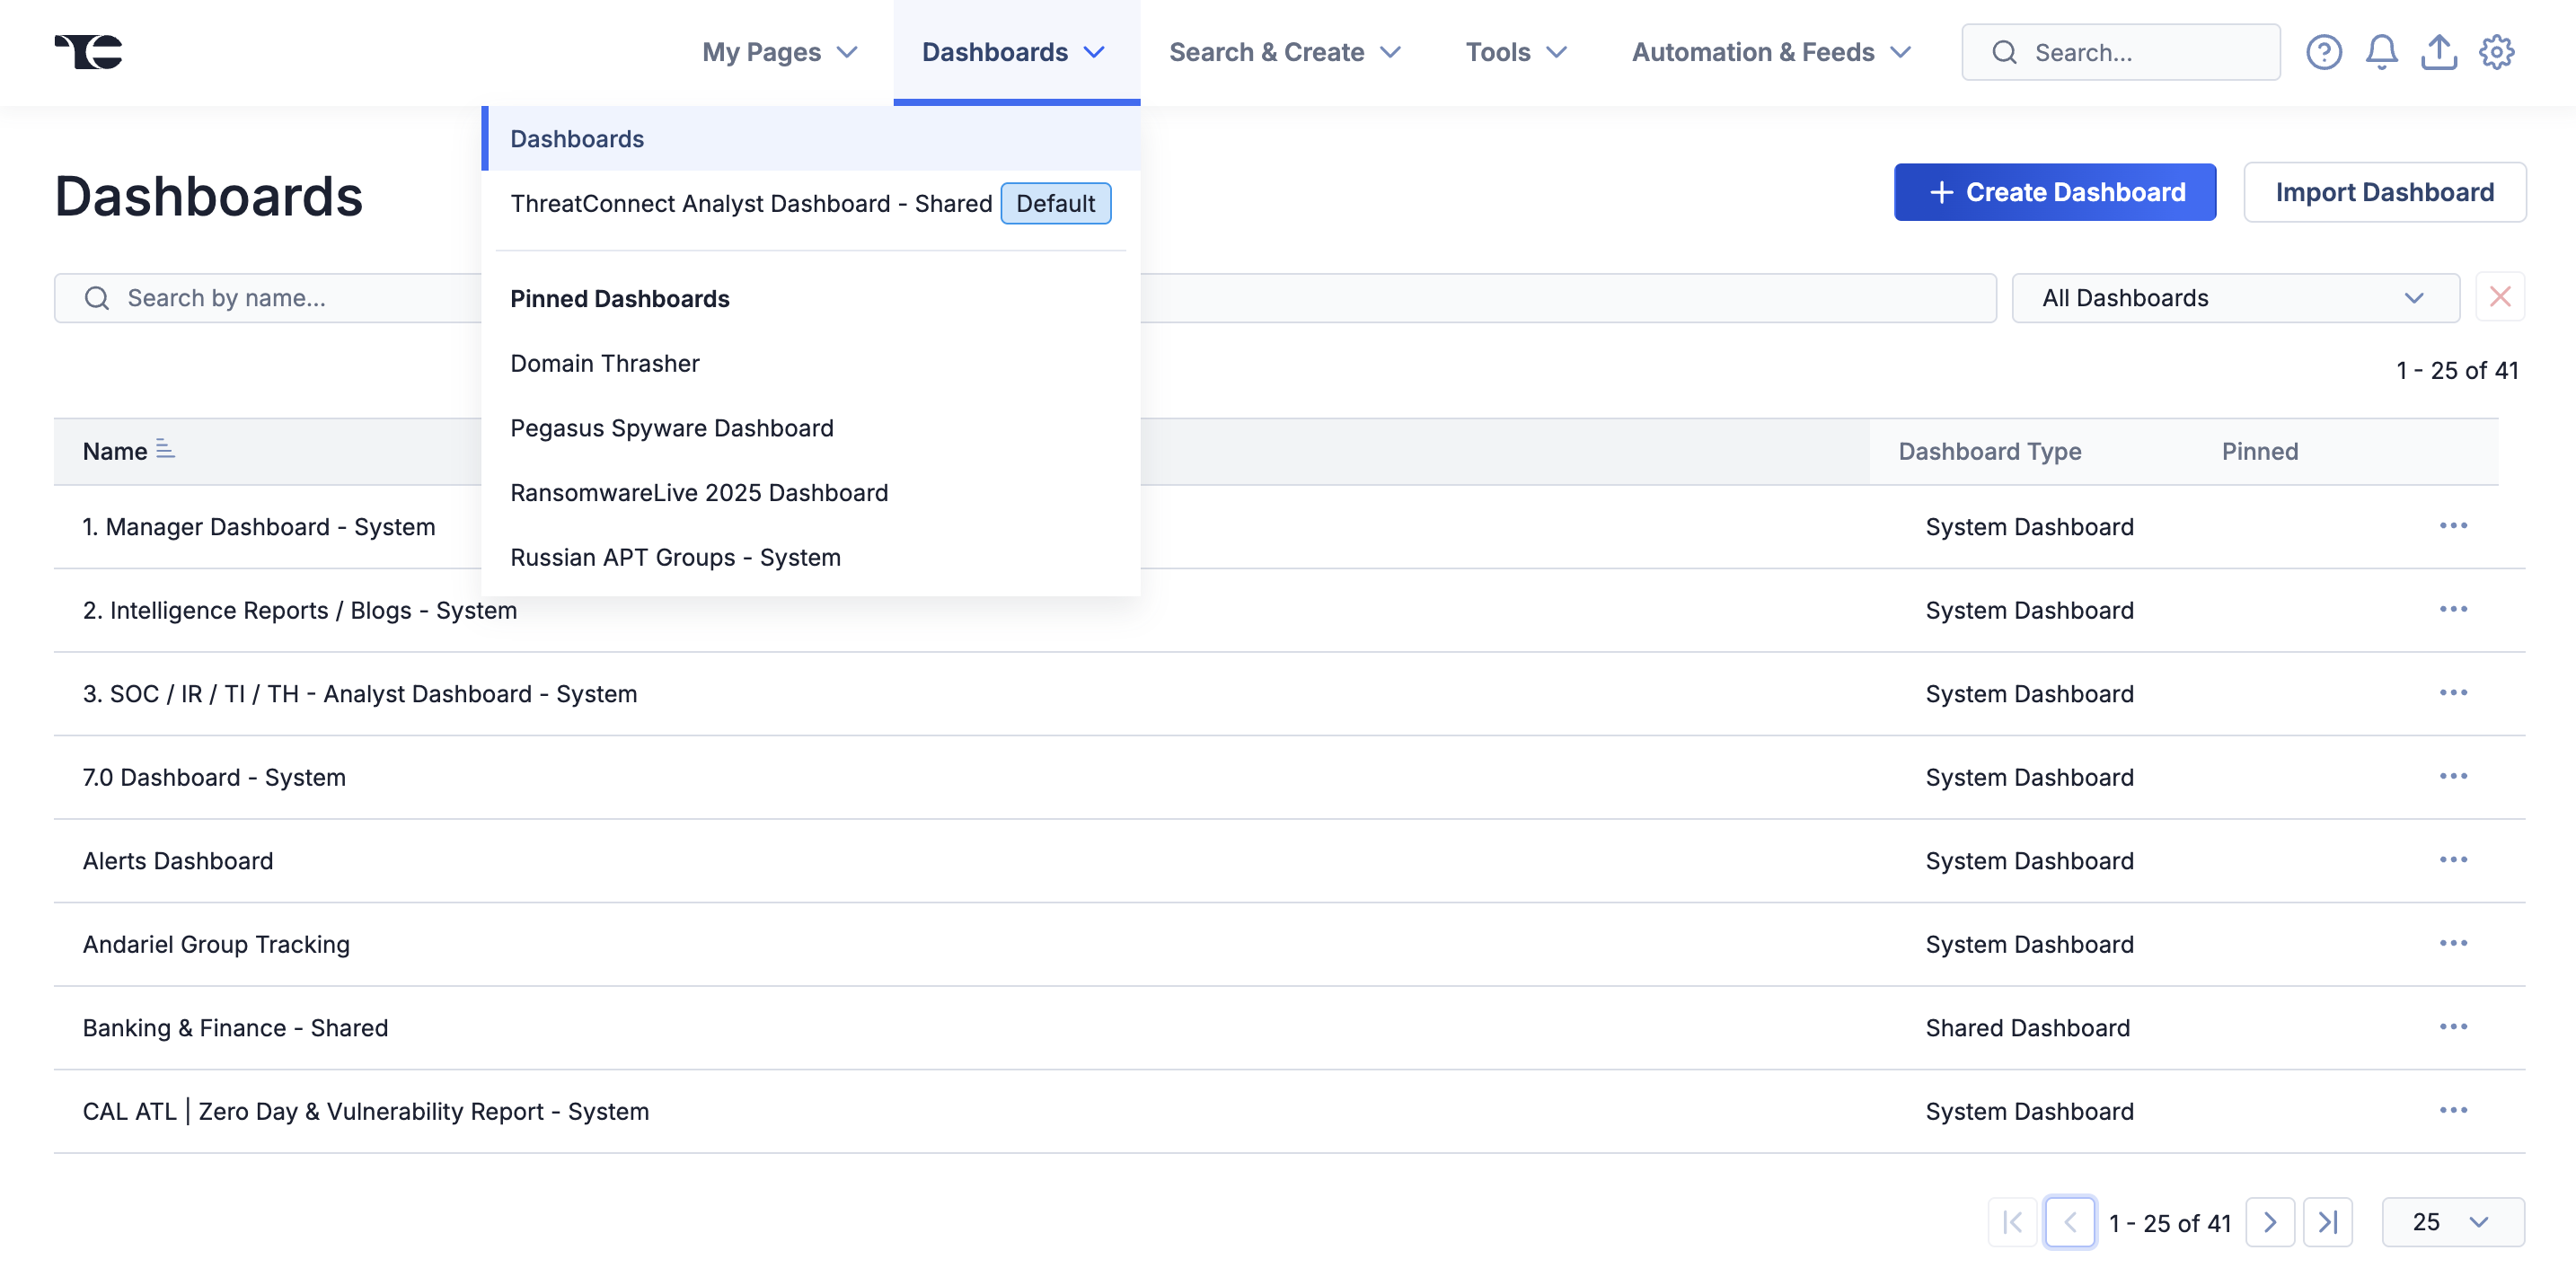
Task: Open RansomwareLive 2025 Dashboard from menu
Action: [699, 493]
